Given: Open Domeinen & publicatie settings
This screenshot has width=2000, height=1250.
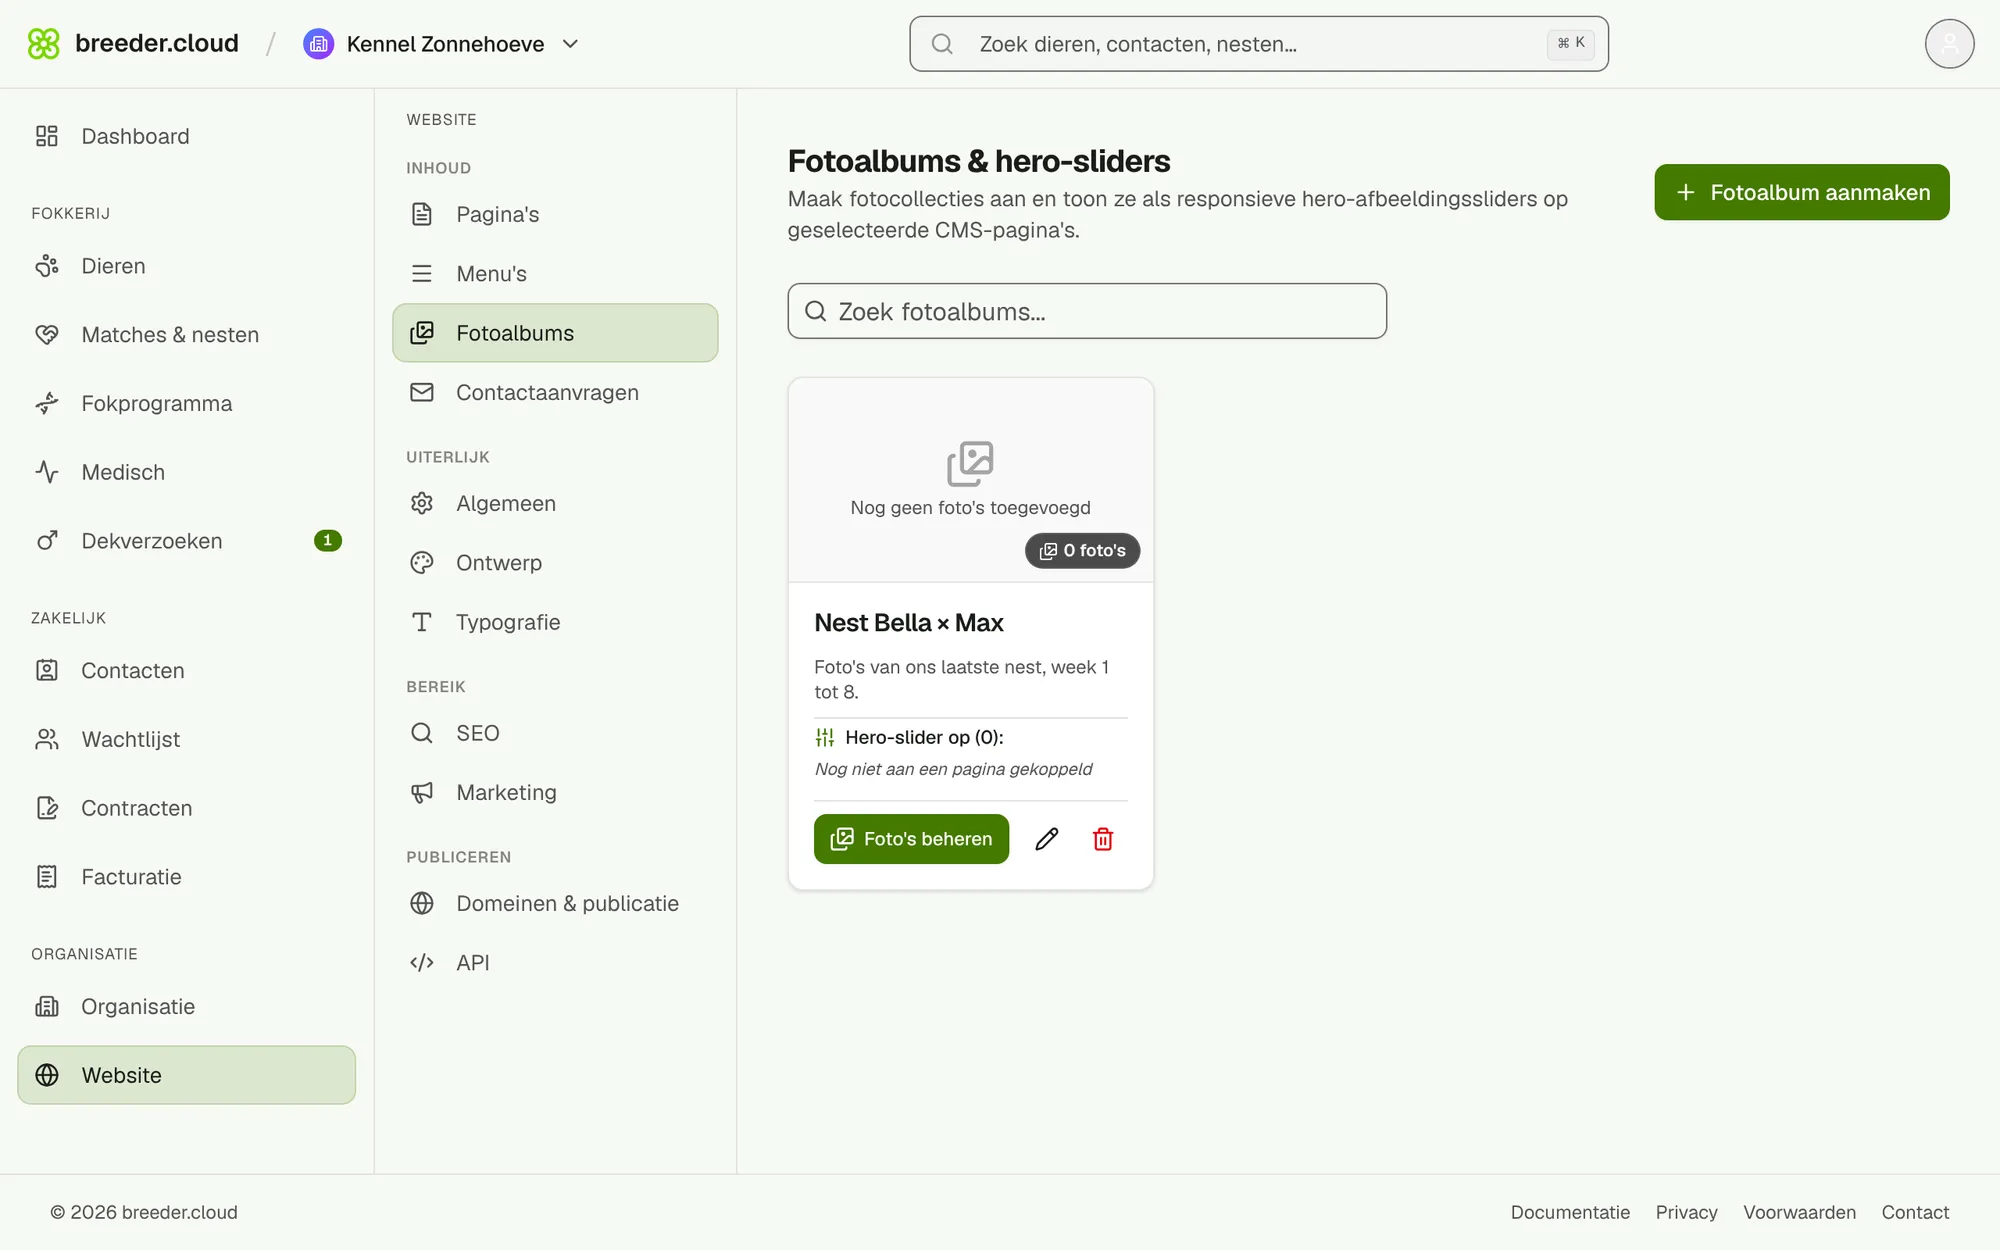Looking at the screenshot, I should (555, 903).
